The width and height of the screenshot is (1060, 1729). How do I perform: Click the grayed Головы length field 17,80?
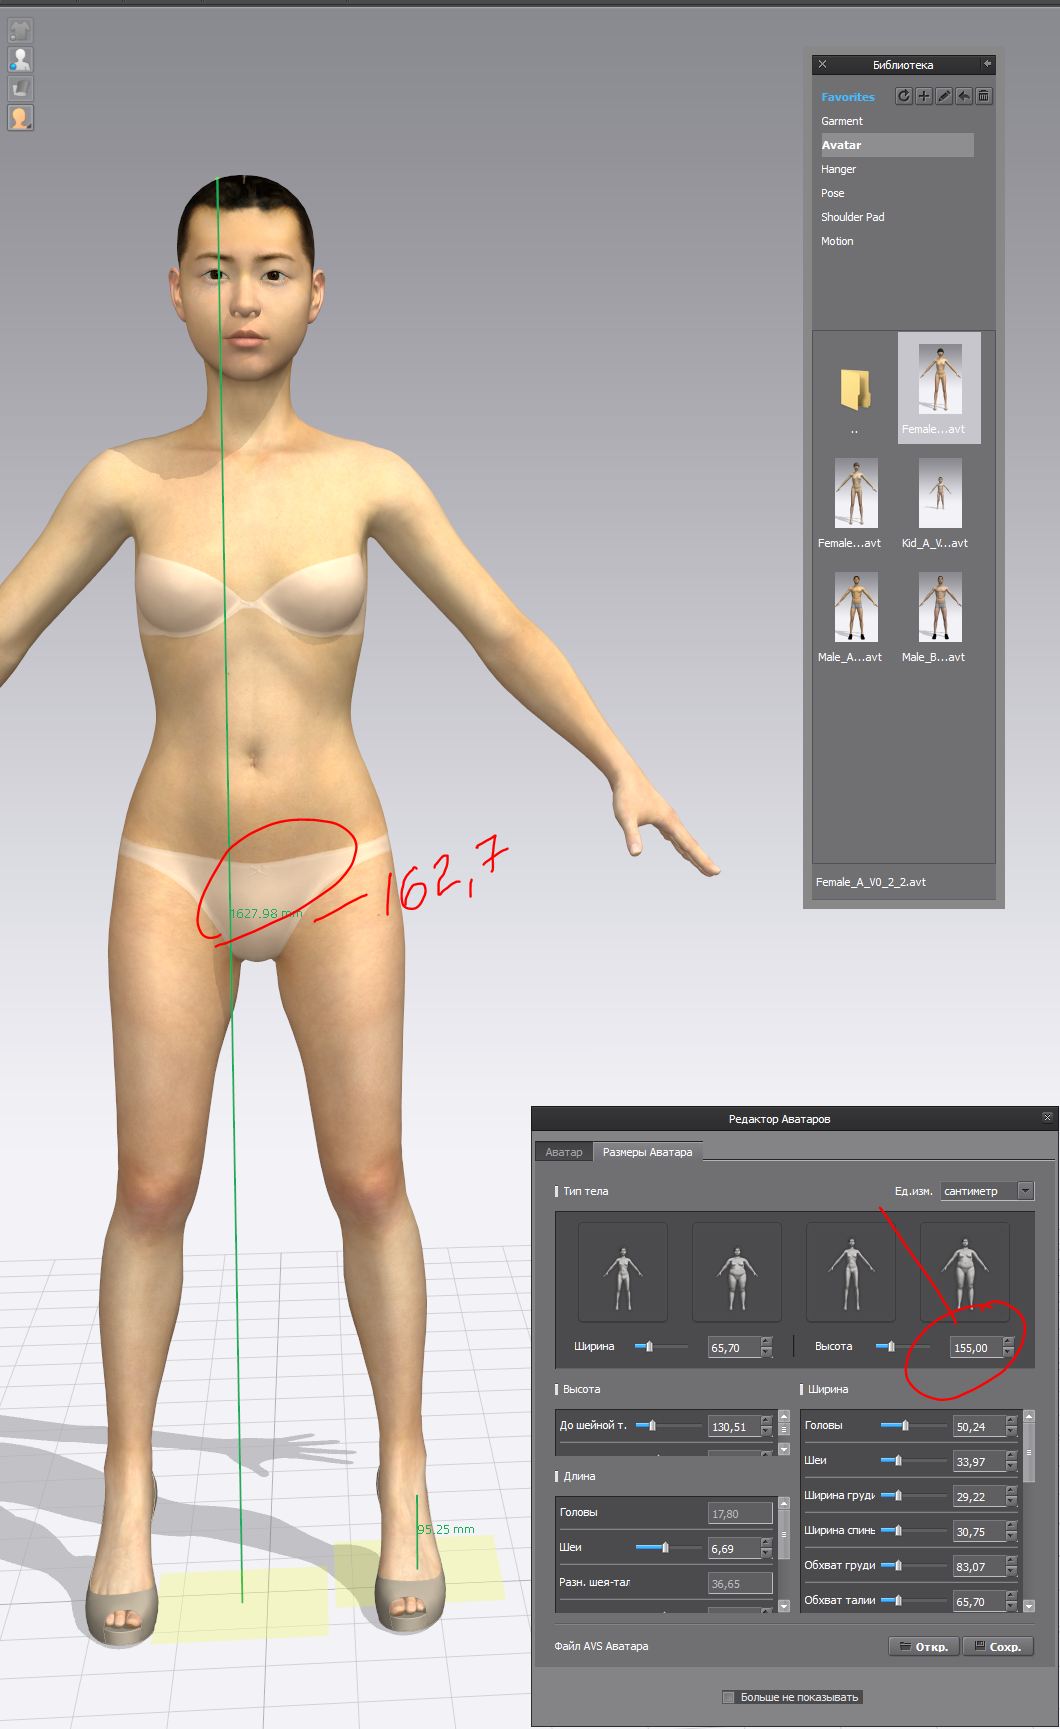click(x=740, y=1513)
